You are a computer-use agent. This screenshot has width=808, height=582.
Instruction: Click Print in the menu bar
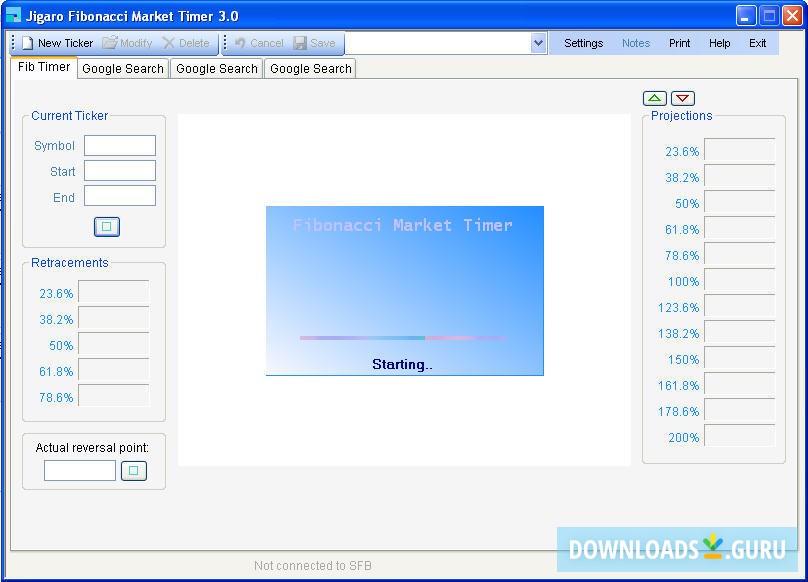coord(679,43)
